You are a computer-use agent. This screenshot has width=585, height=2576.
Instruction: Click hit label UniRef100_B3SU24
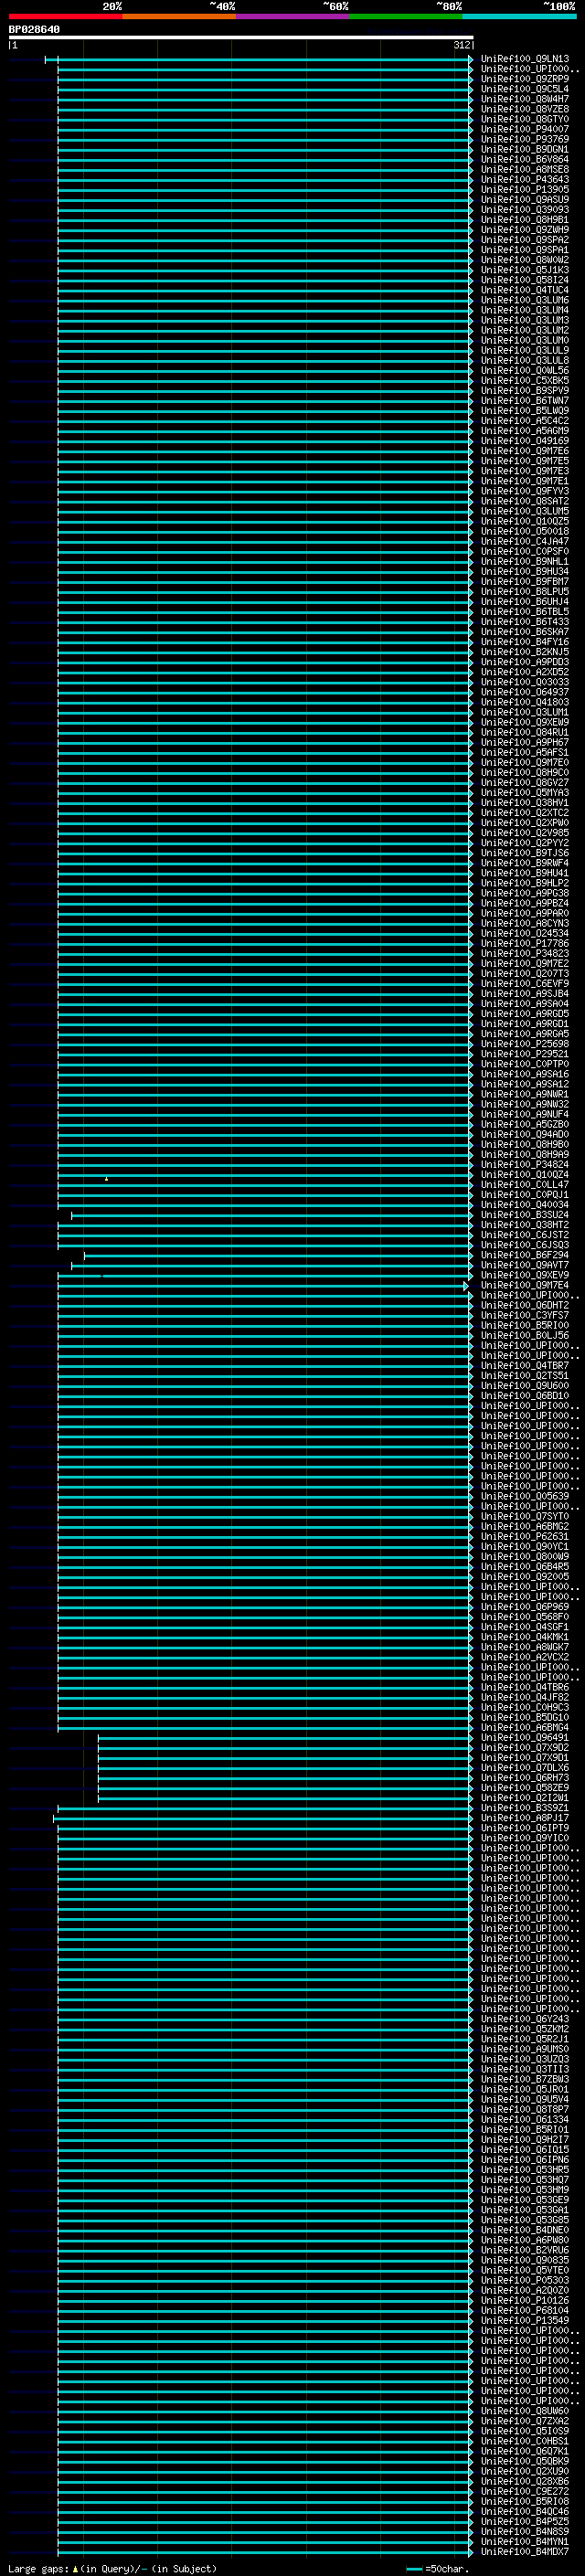pyautogui.click(x=524, y=1215)
